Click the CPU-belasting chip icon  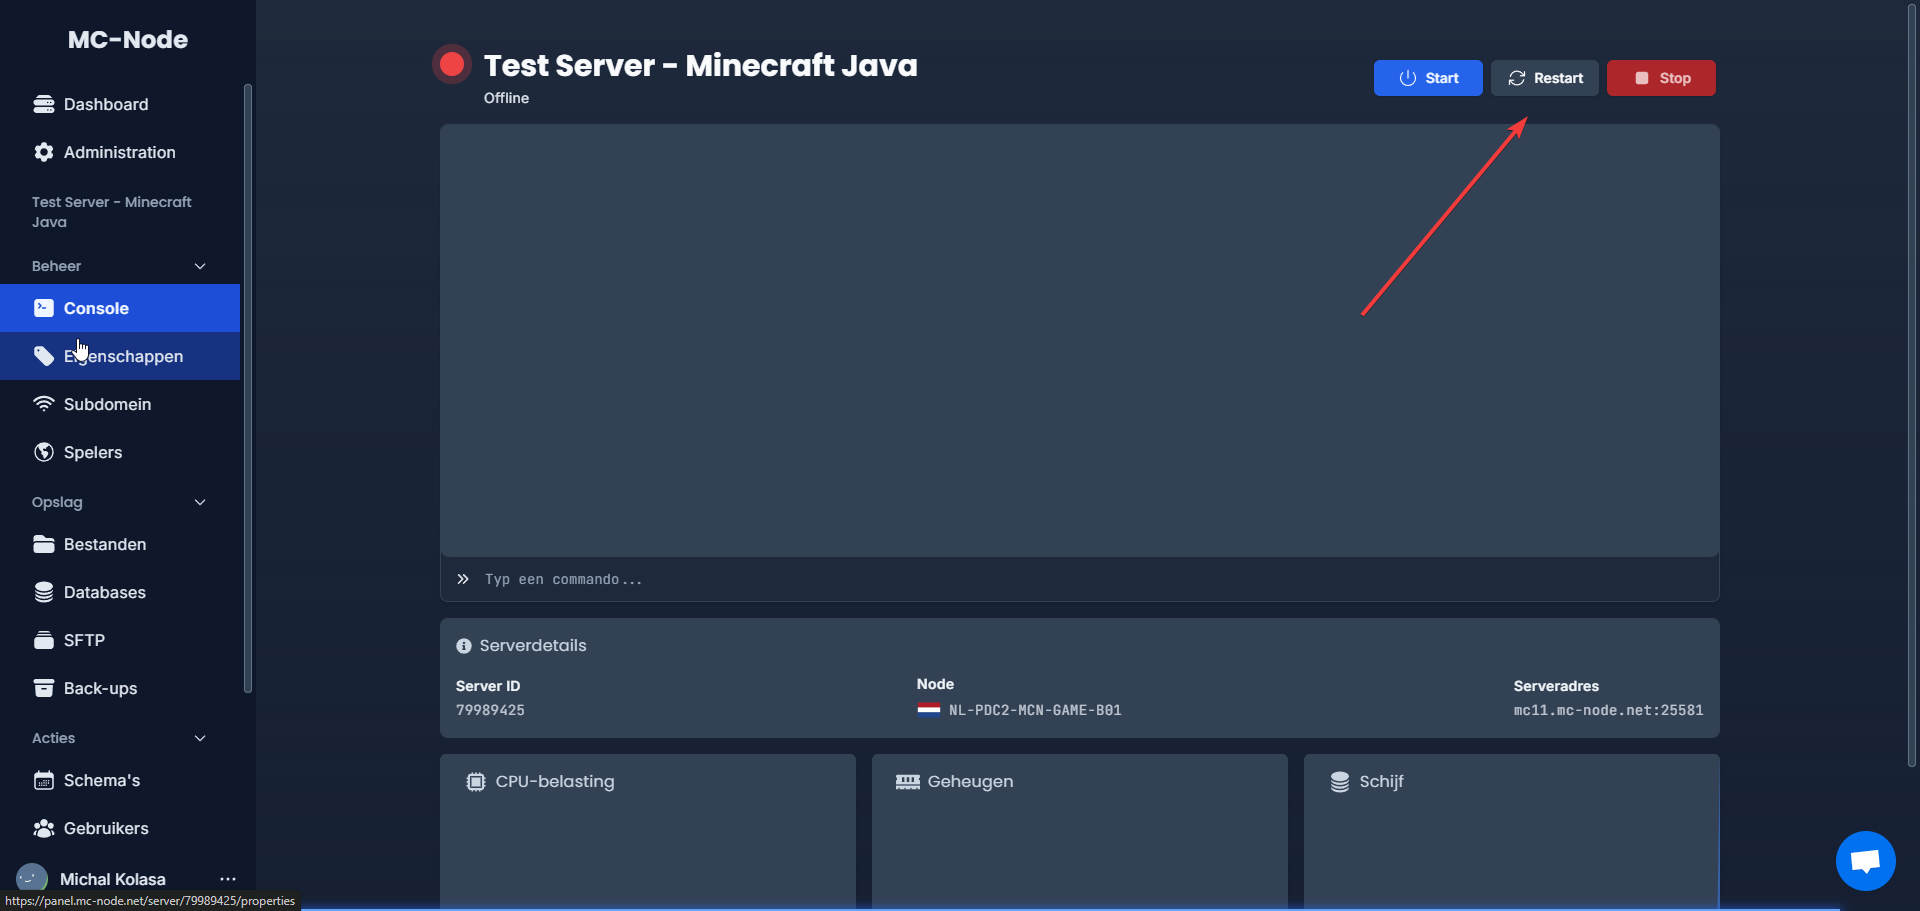pyautogui.click(x=476, y=782)
